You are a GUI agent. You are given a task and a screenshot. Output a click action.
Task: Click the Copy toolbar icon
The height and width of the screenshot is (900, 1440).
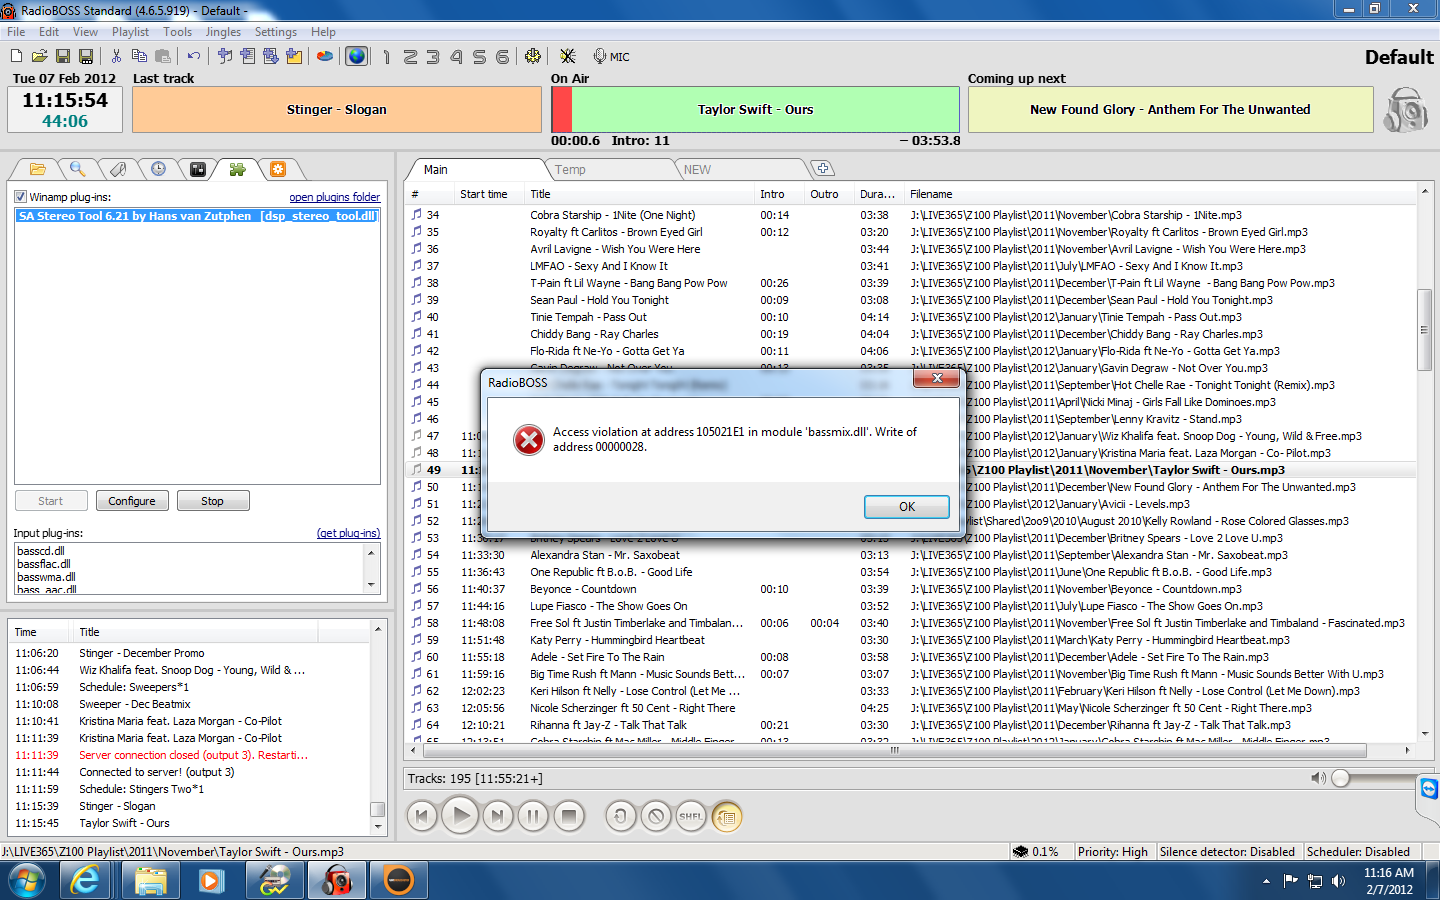coord(139,56)
